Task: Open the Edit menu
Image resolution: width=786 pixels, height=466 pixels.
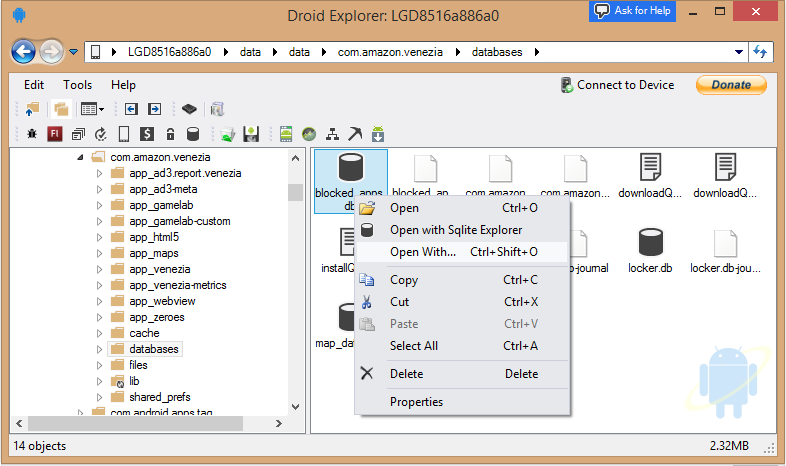Action: coord(34,85)
